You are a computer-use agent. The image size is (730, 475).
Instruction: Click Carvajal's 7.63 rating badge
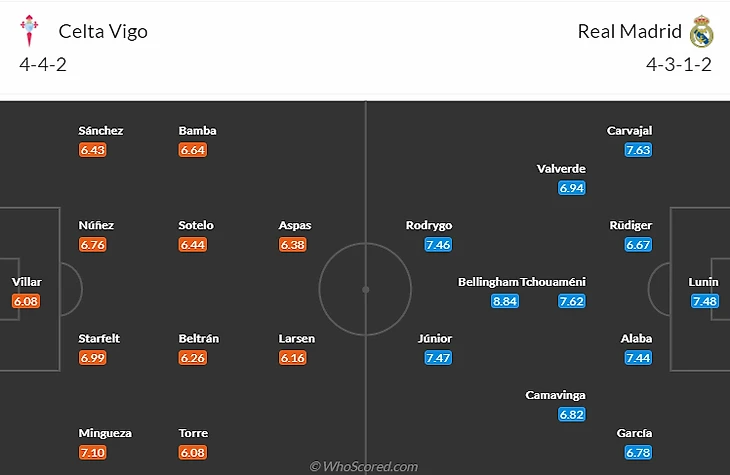(638, 150)
